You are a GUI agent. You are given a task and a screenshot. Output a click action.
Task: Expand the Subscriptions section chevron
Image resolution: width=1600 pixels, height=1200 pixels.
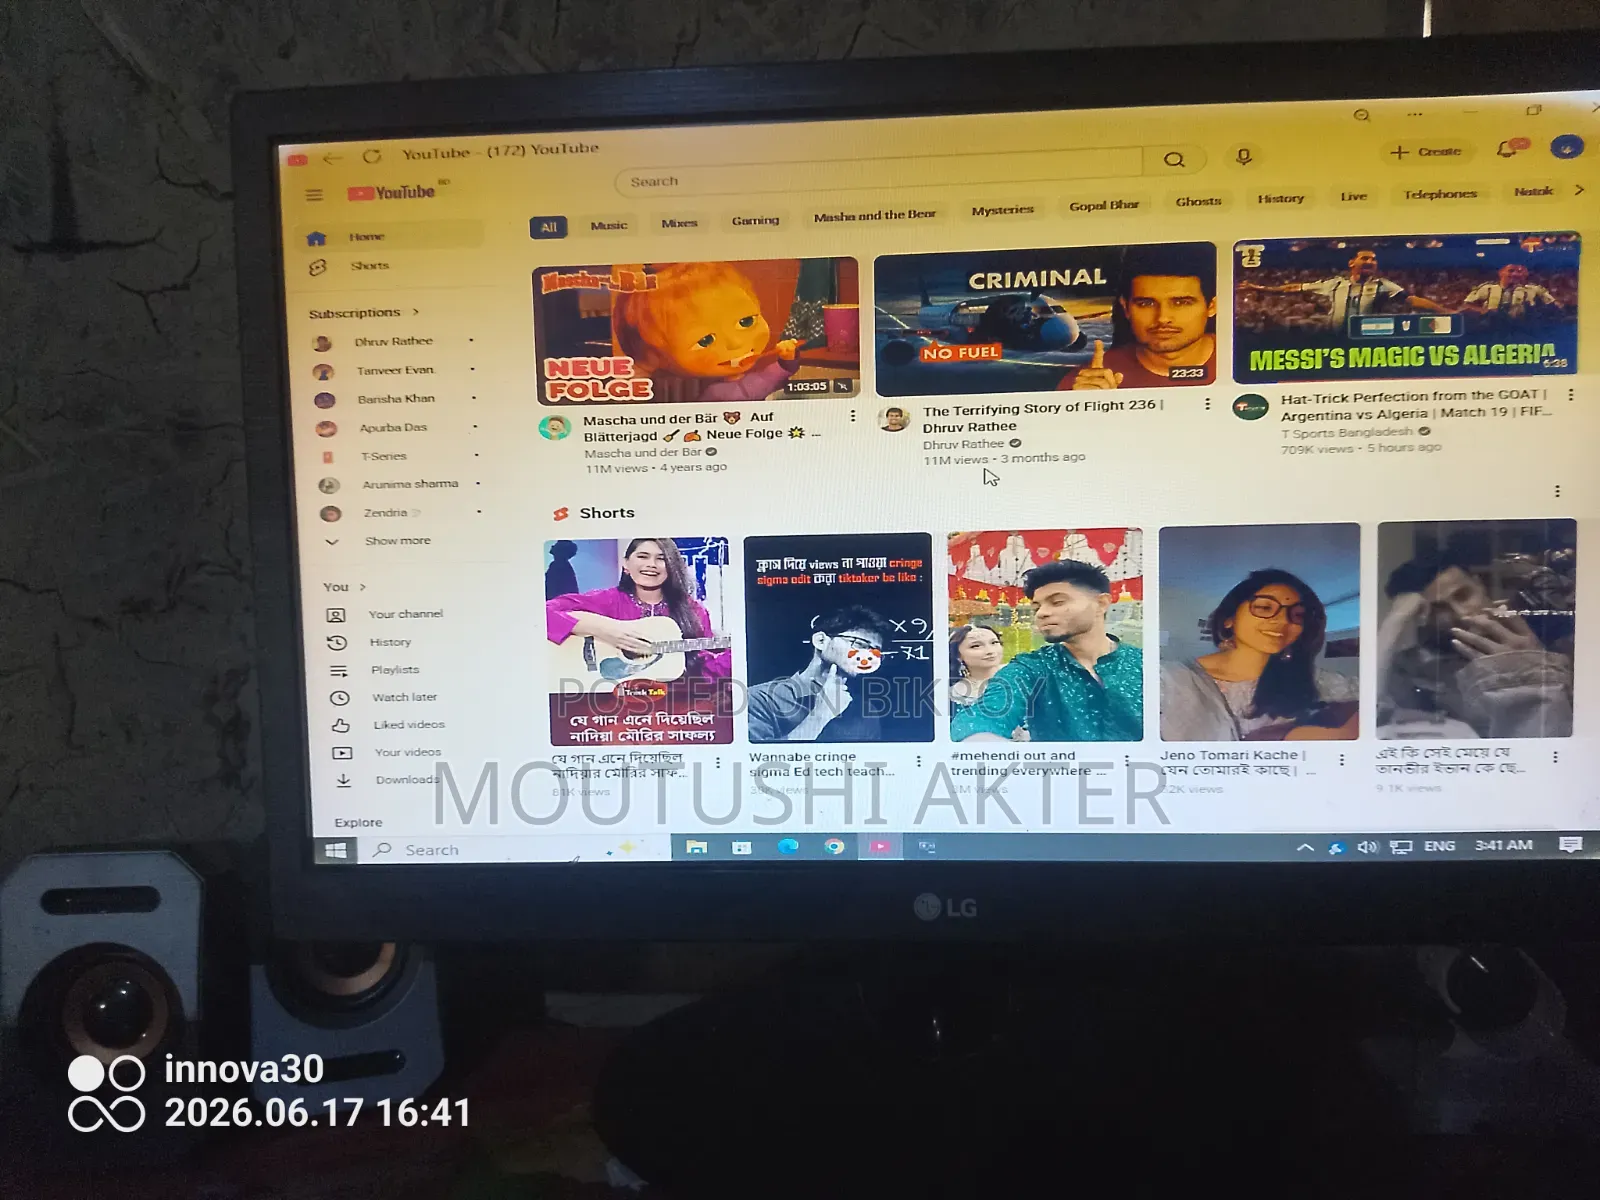[x=415, y=312]
